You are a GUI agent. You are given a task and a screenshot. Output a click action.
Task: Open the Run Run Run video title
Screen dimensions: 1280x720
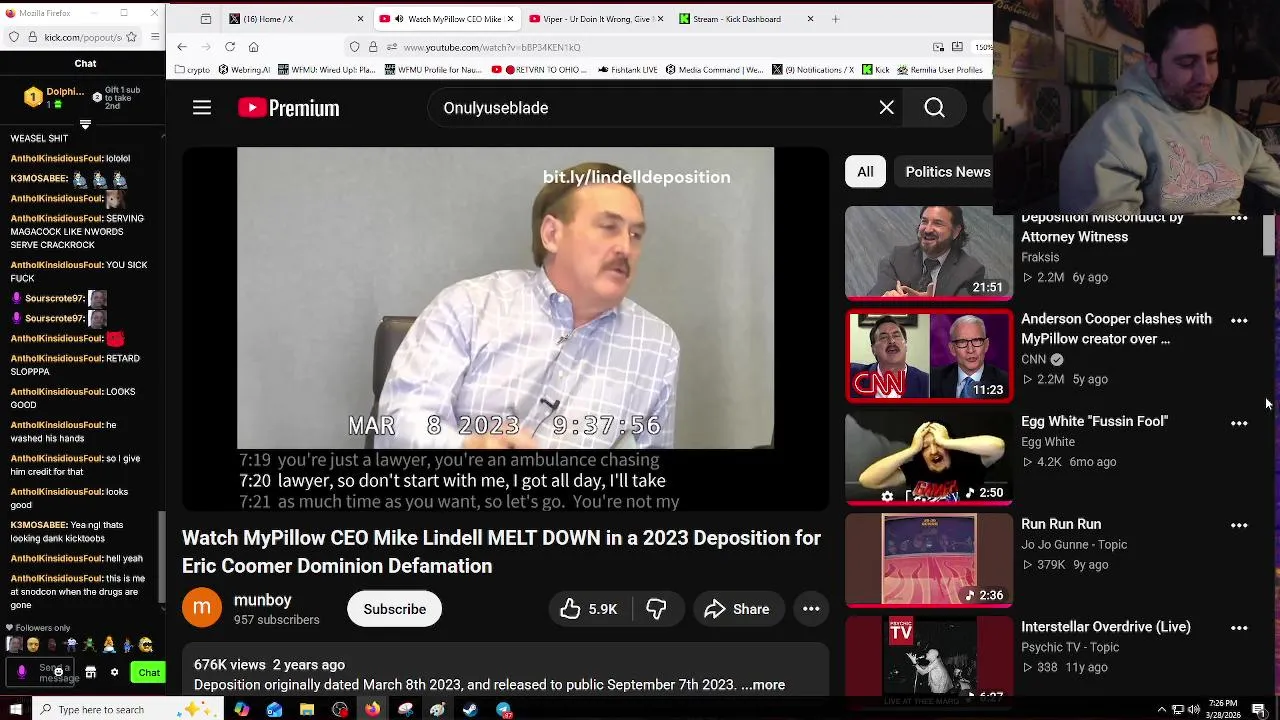(x=1061, y=524)
